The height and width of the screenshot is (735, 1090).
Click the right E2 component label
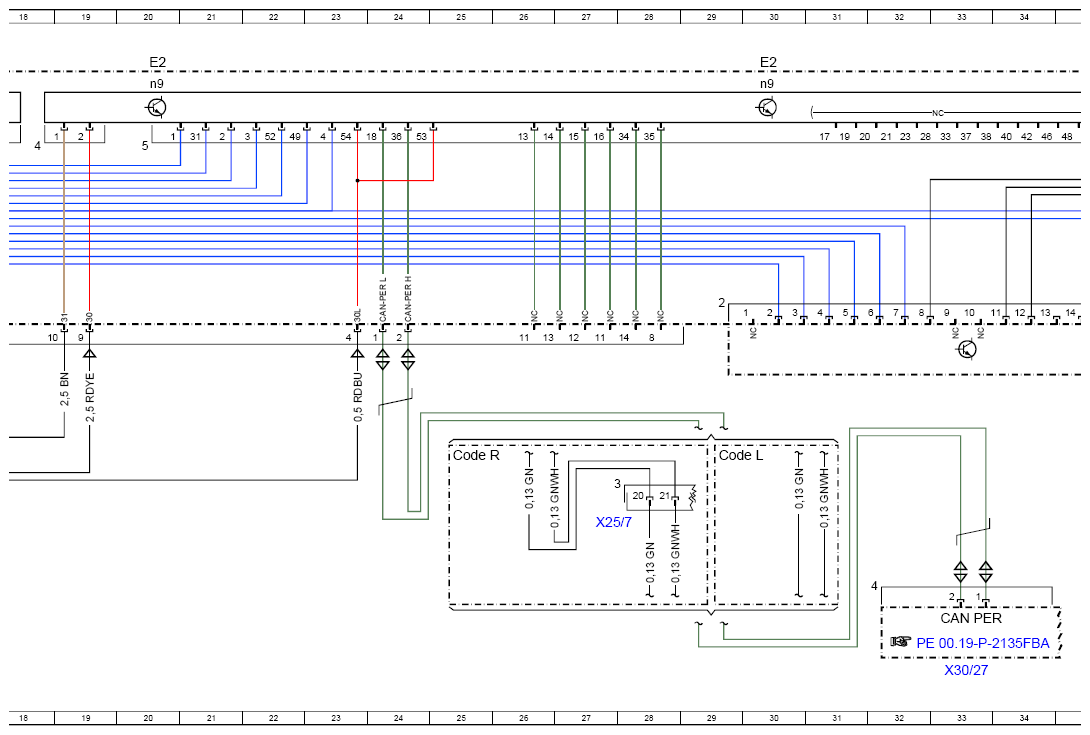coord(768,63)
